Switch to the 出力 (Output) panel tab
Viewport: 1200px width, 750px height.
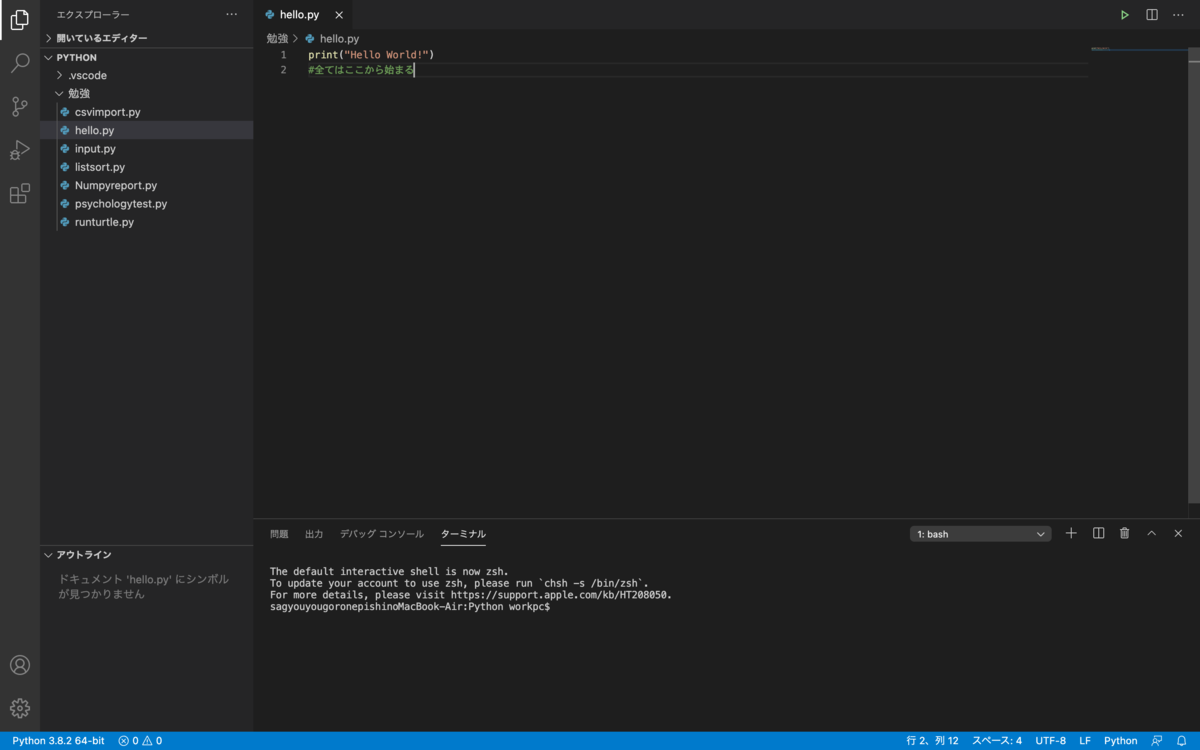point(314,534)
